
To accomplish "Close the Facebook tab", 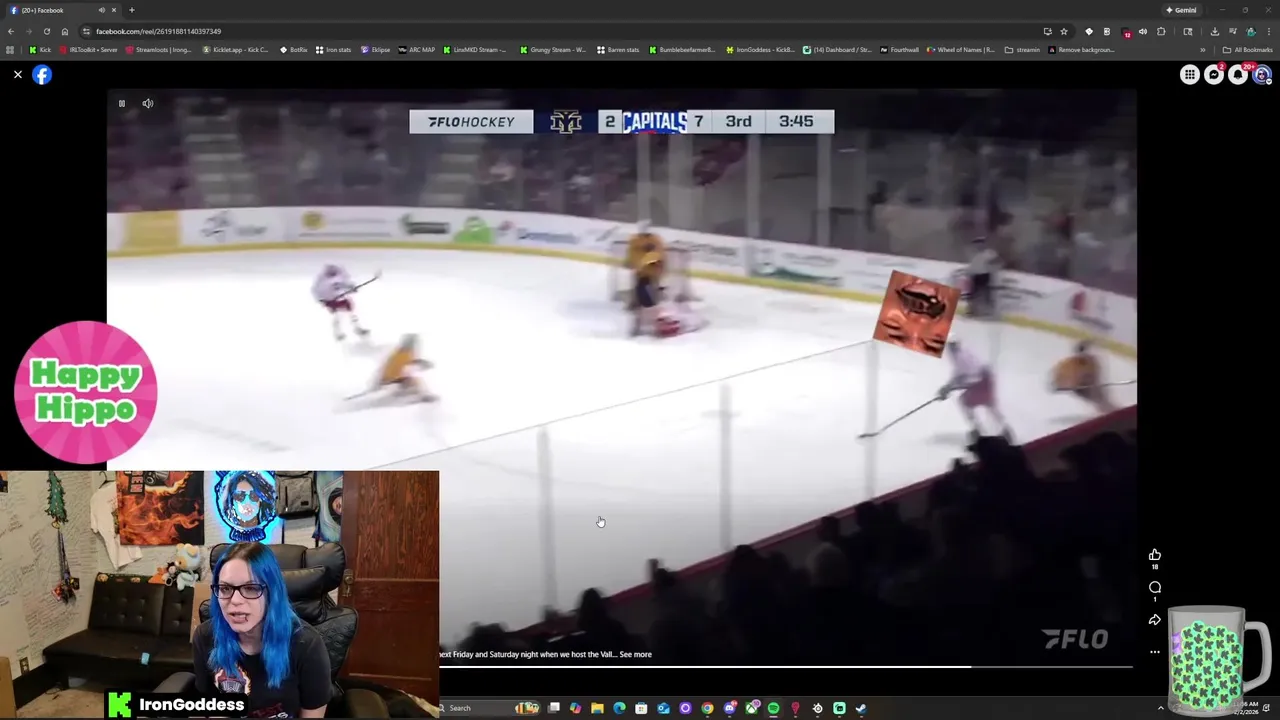I will coord(114,10).
